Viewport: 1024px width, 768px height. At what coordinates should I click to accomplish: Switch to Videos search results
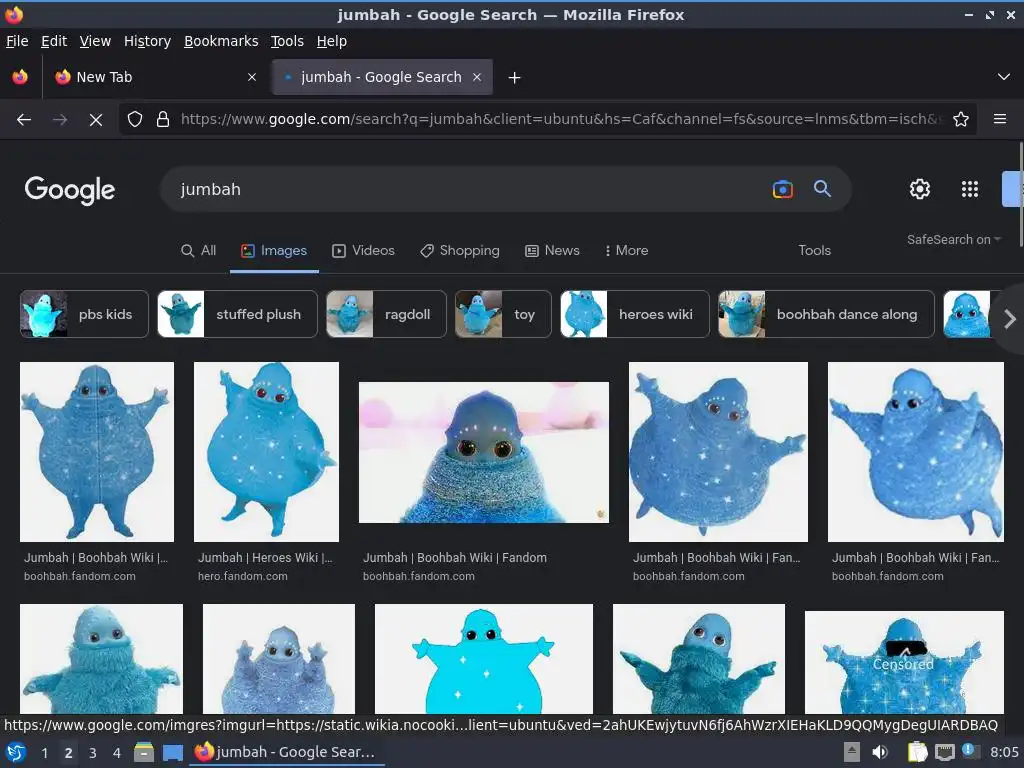point(363,251)
